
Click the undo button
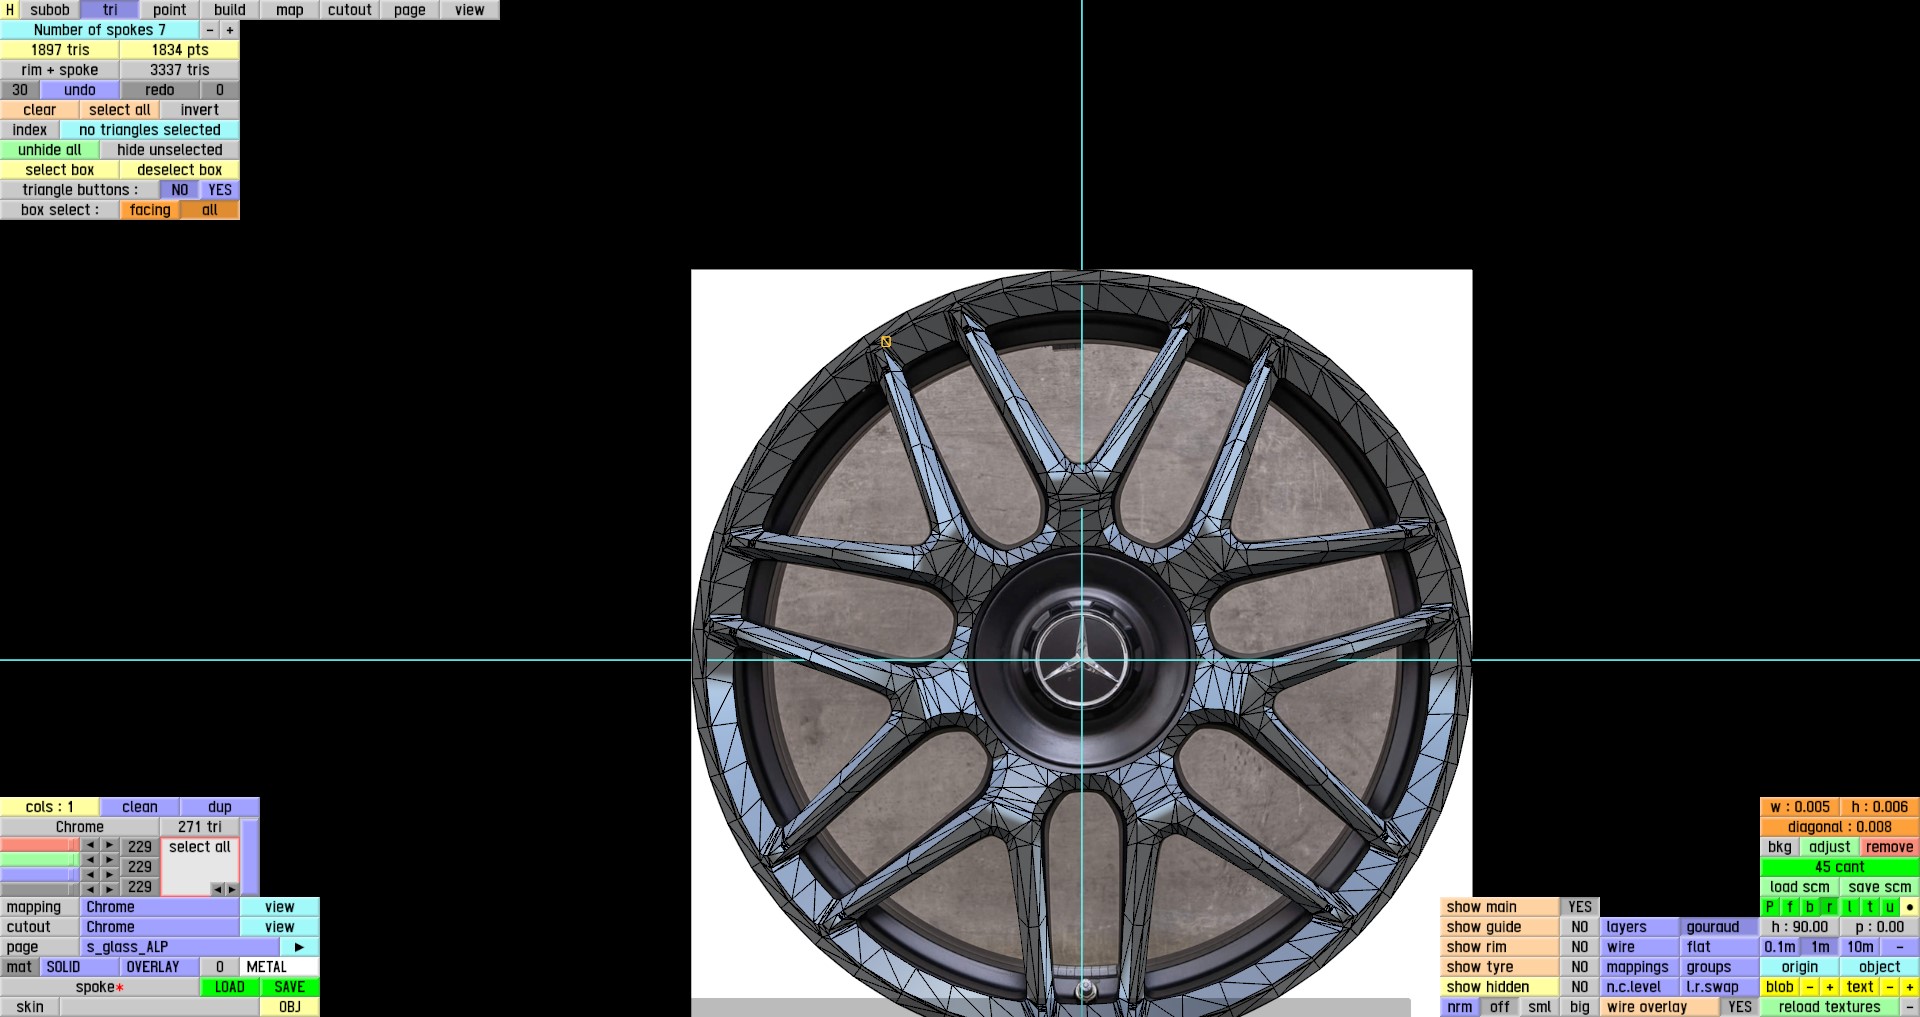[x=80, y=90]
